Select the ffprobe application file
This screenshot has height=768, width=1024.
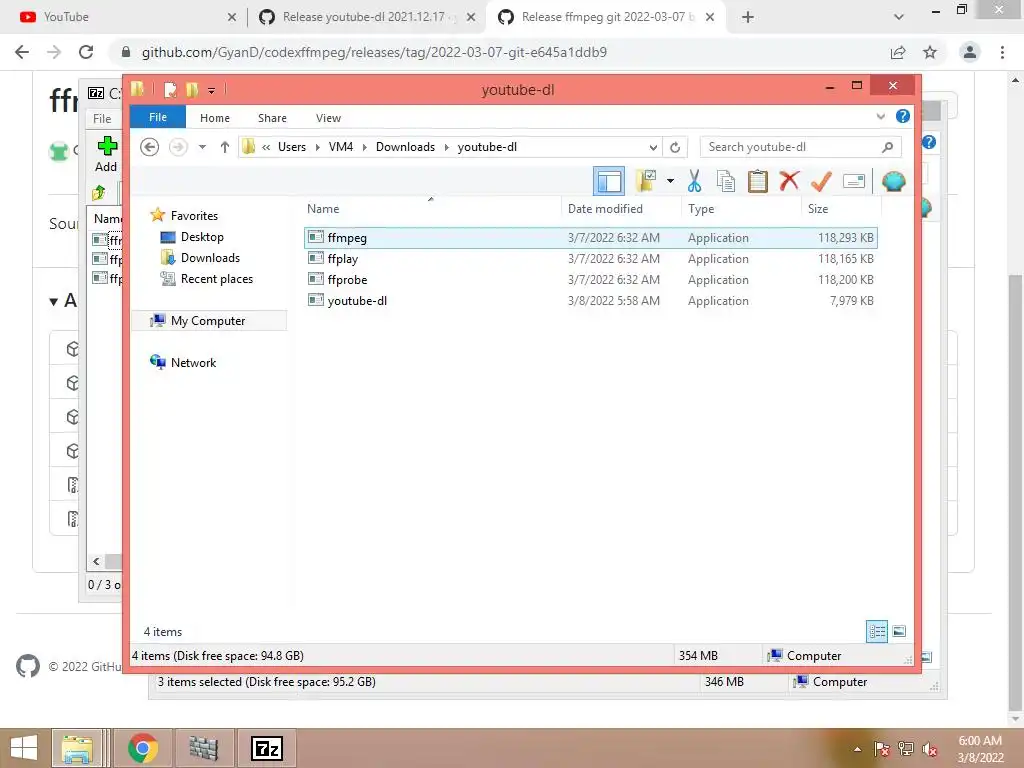tap(590, 280)
